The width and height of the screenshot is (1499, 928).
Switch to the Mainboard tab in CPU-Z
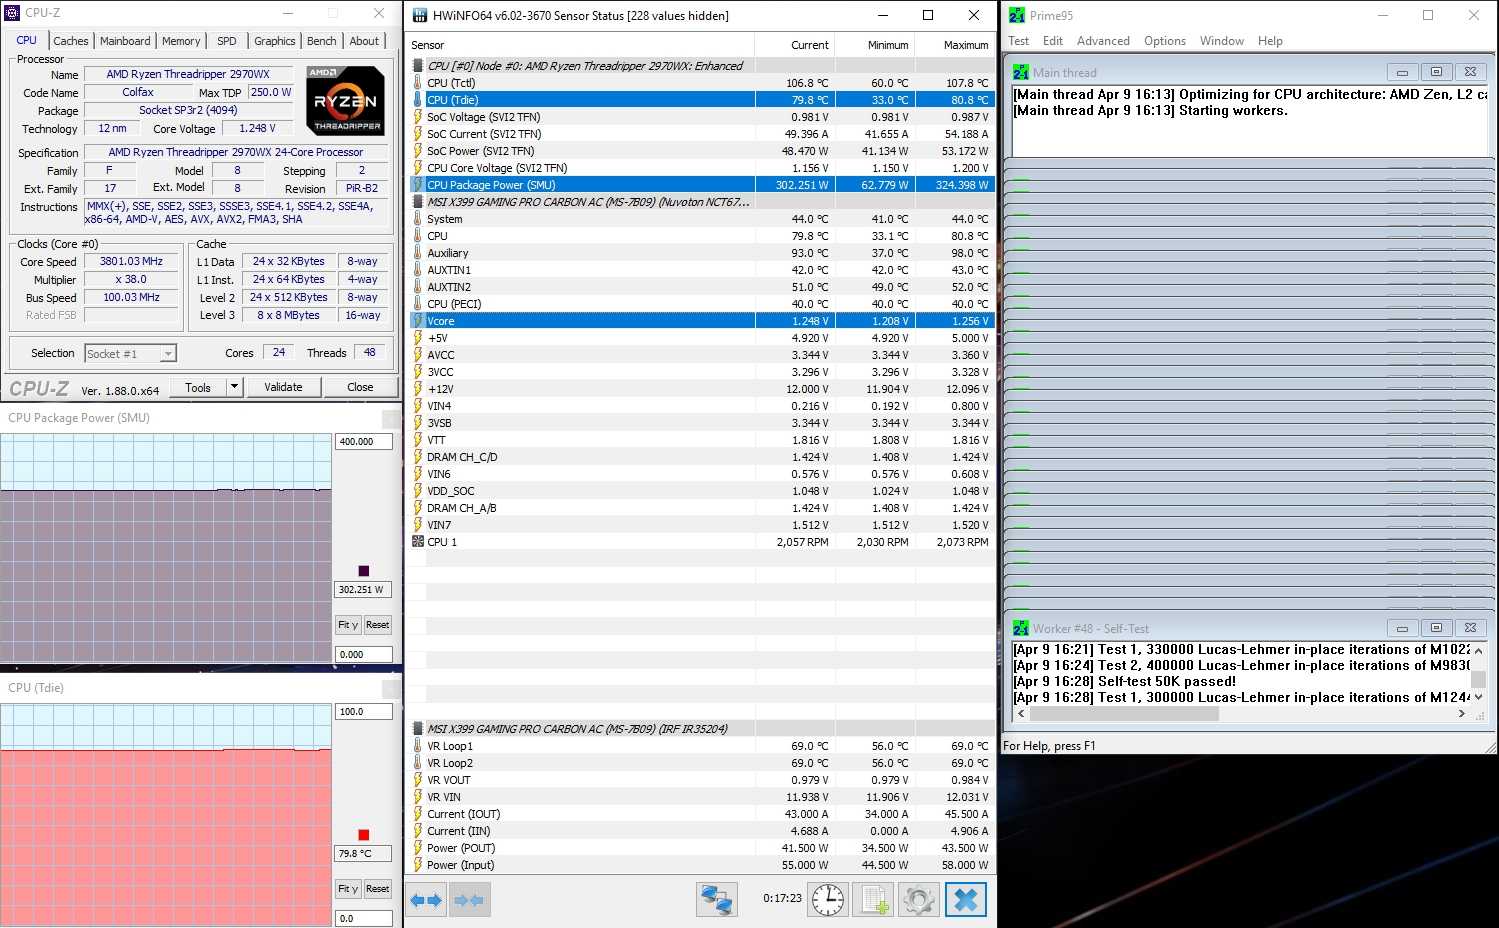(x=125, y=41)
